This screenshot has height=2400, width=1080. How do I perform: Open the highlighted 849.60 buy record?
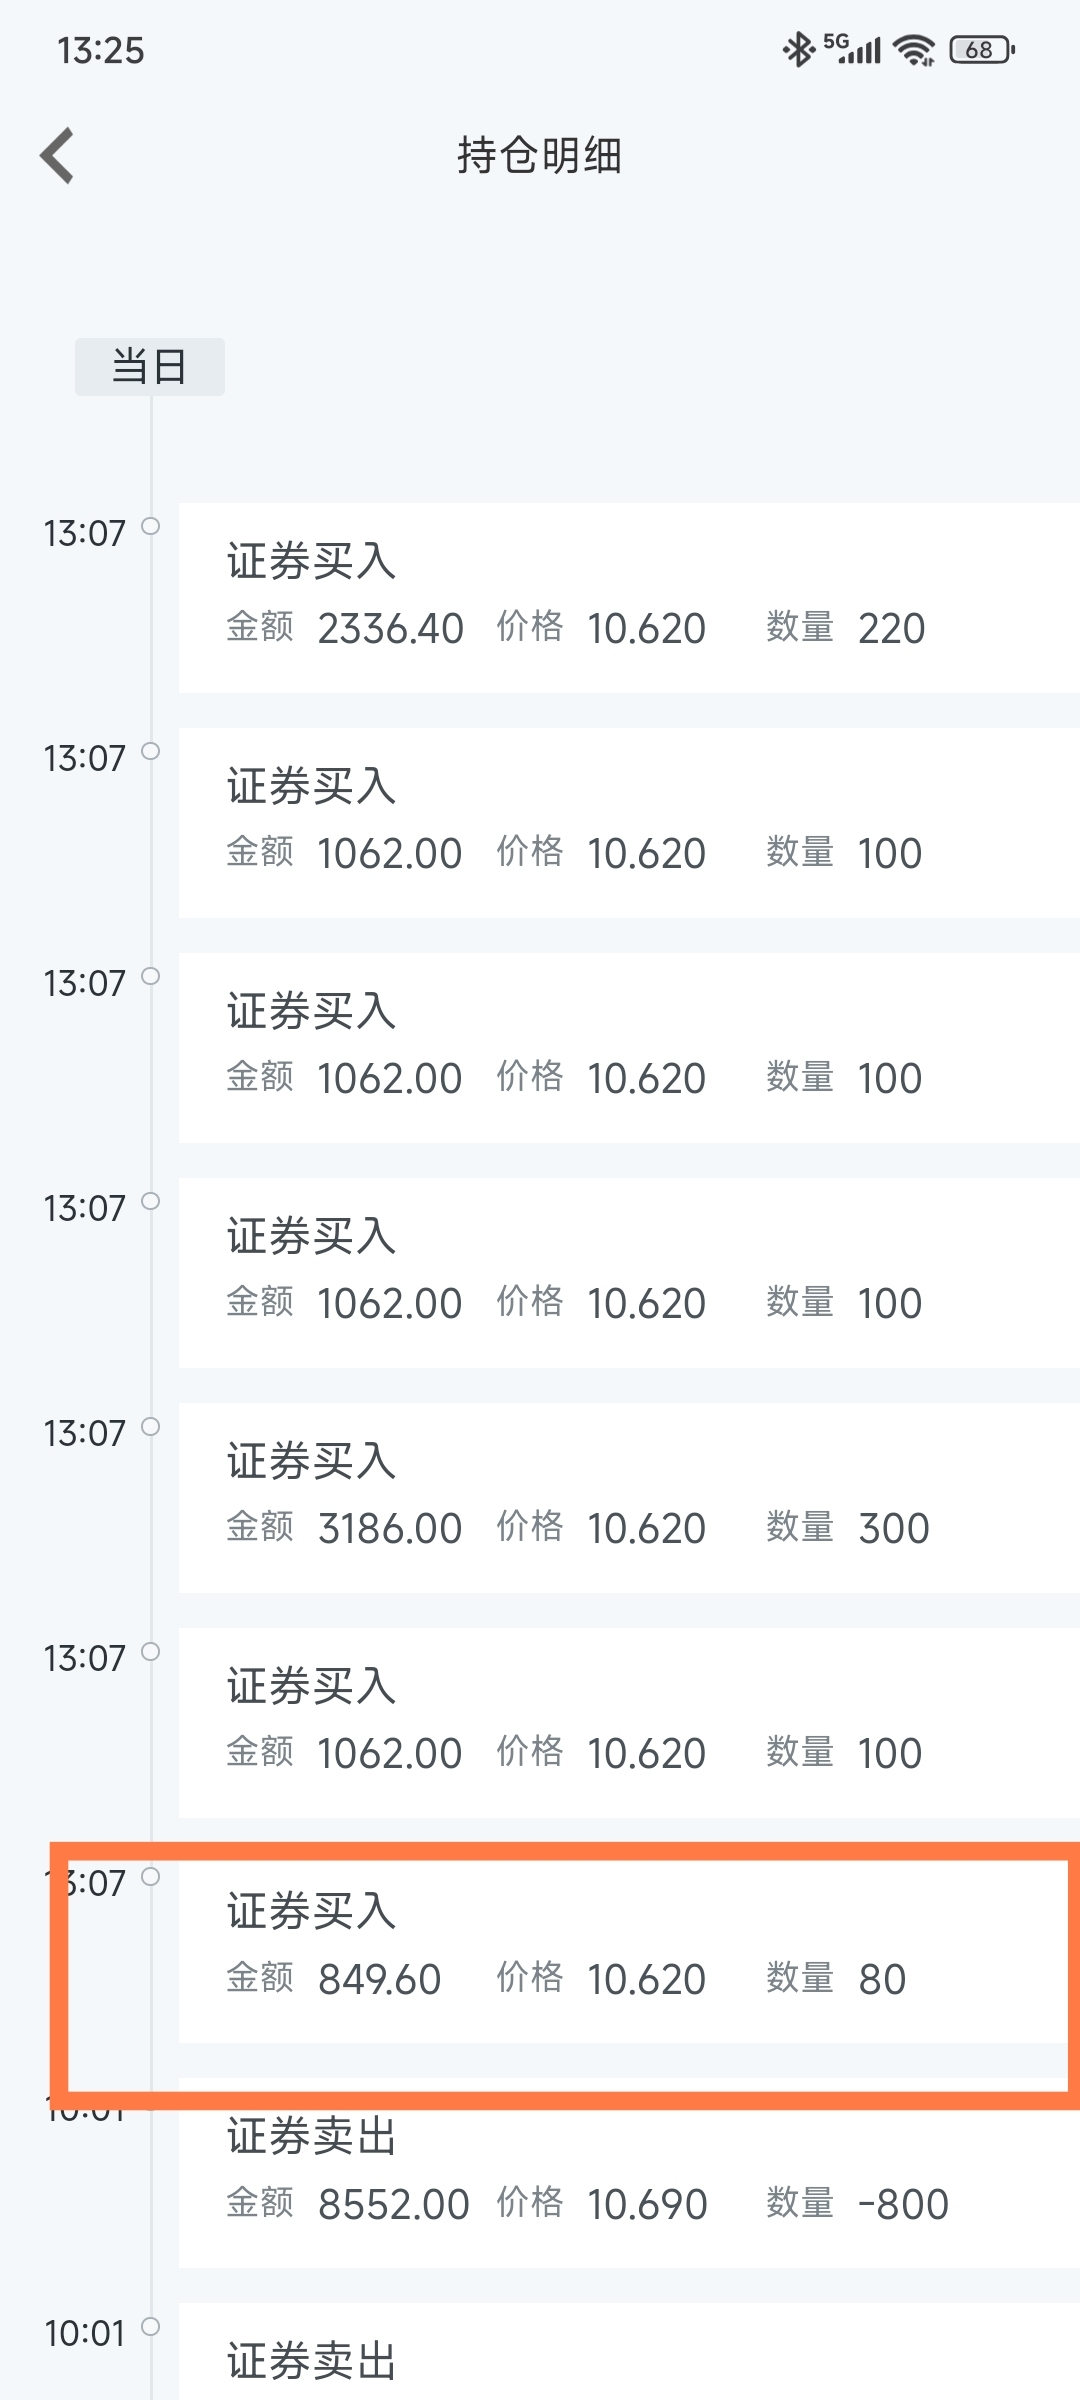(629, 1948)
